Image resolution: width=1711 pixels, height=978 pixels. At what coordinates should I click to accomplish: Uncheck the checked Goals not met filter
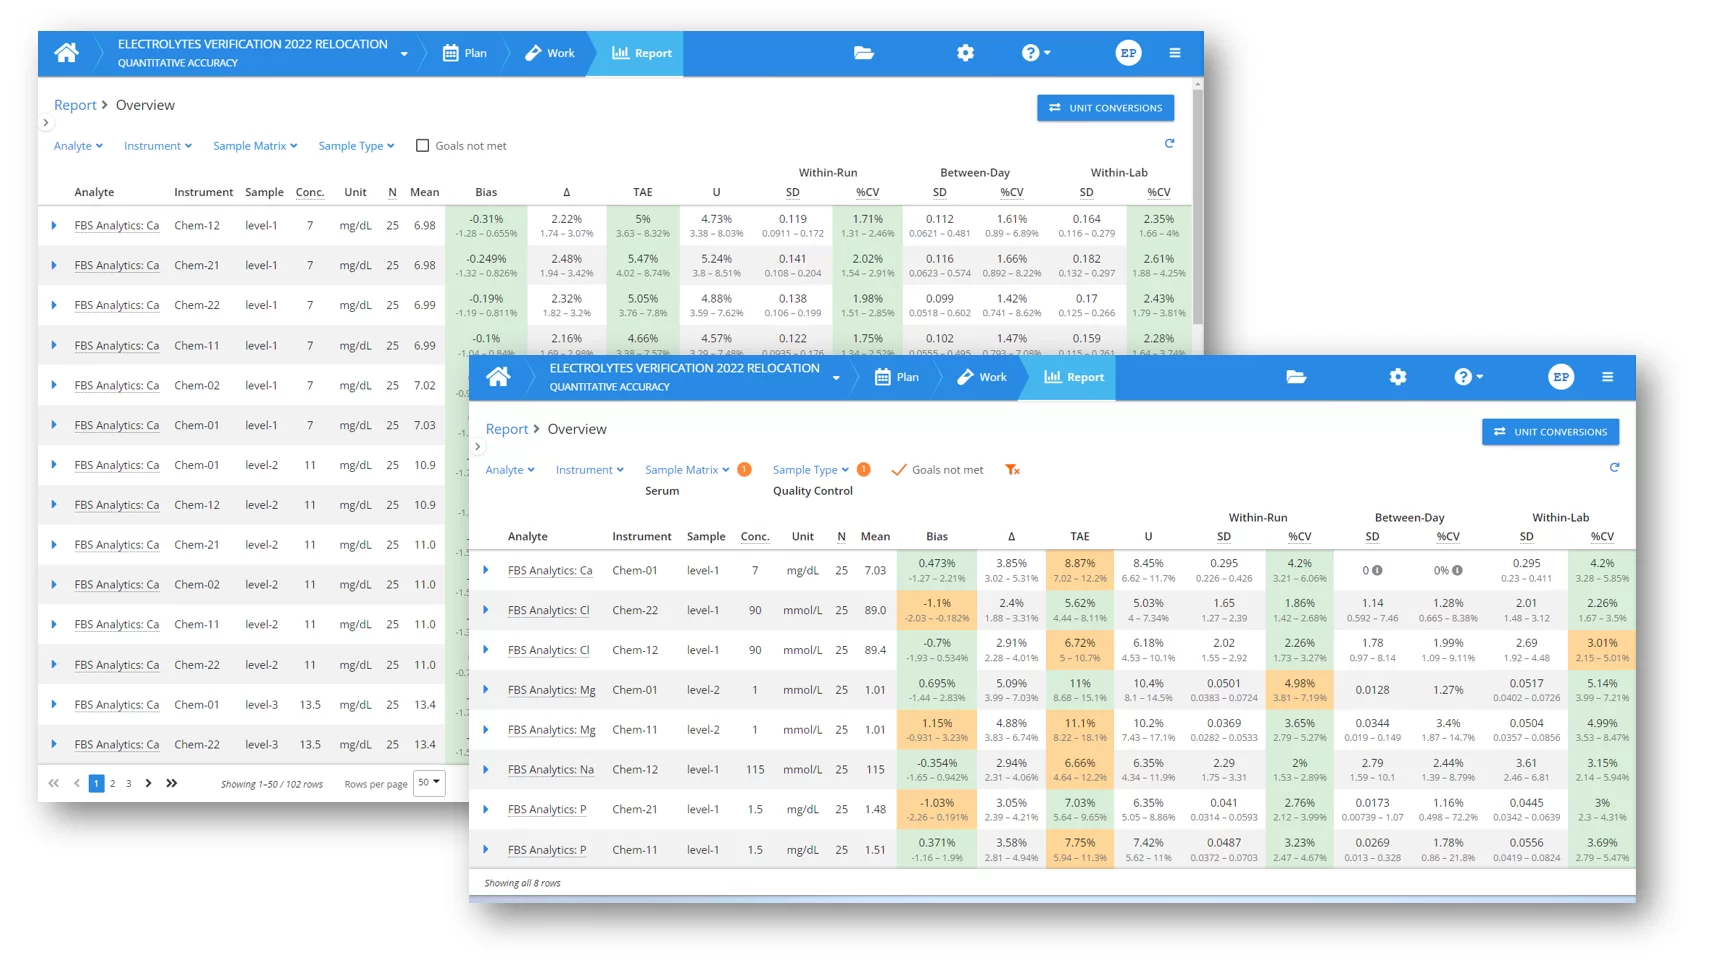899,470
